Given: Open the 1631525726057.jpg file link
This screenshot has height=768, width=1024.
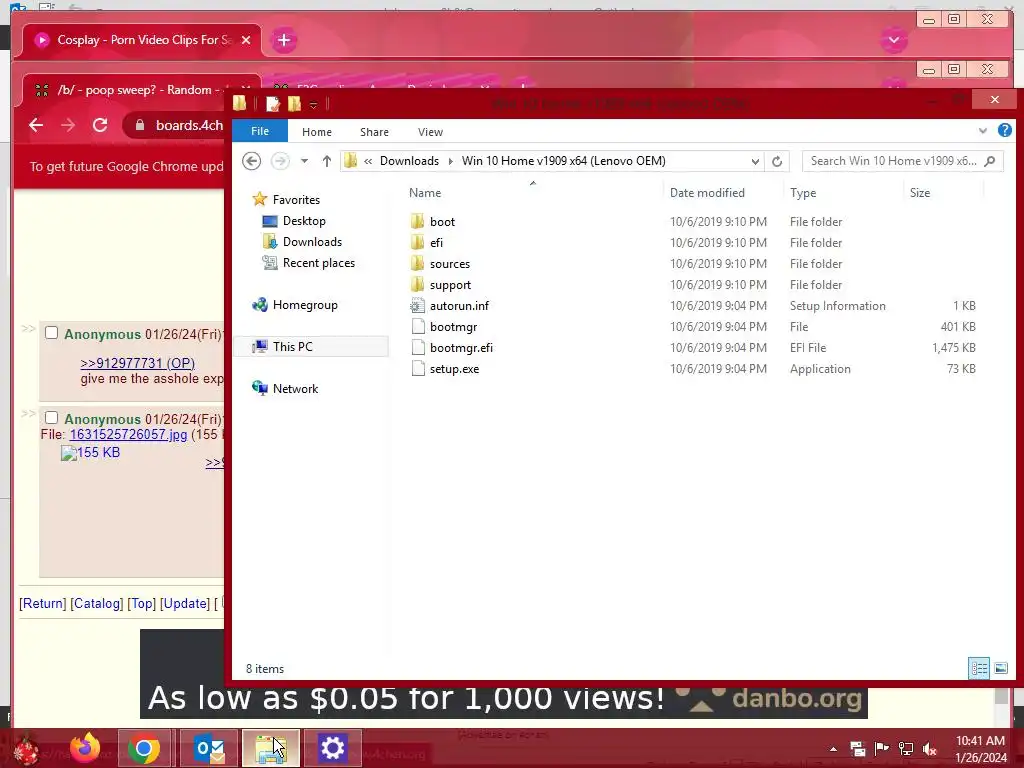Looking at the screenshot, I should (129, 434).
